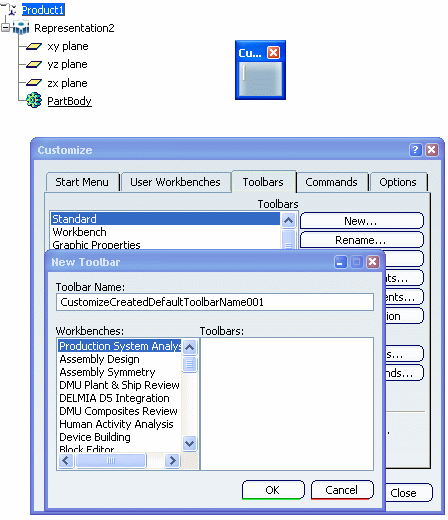Select Assembly Symmetry workbench
This screenshot has height=520, width=448.
pyautogui.click(x=120, y=372)
